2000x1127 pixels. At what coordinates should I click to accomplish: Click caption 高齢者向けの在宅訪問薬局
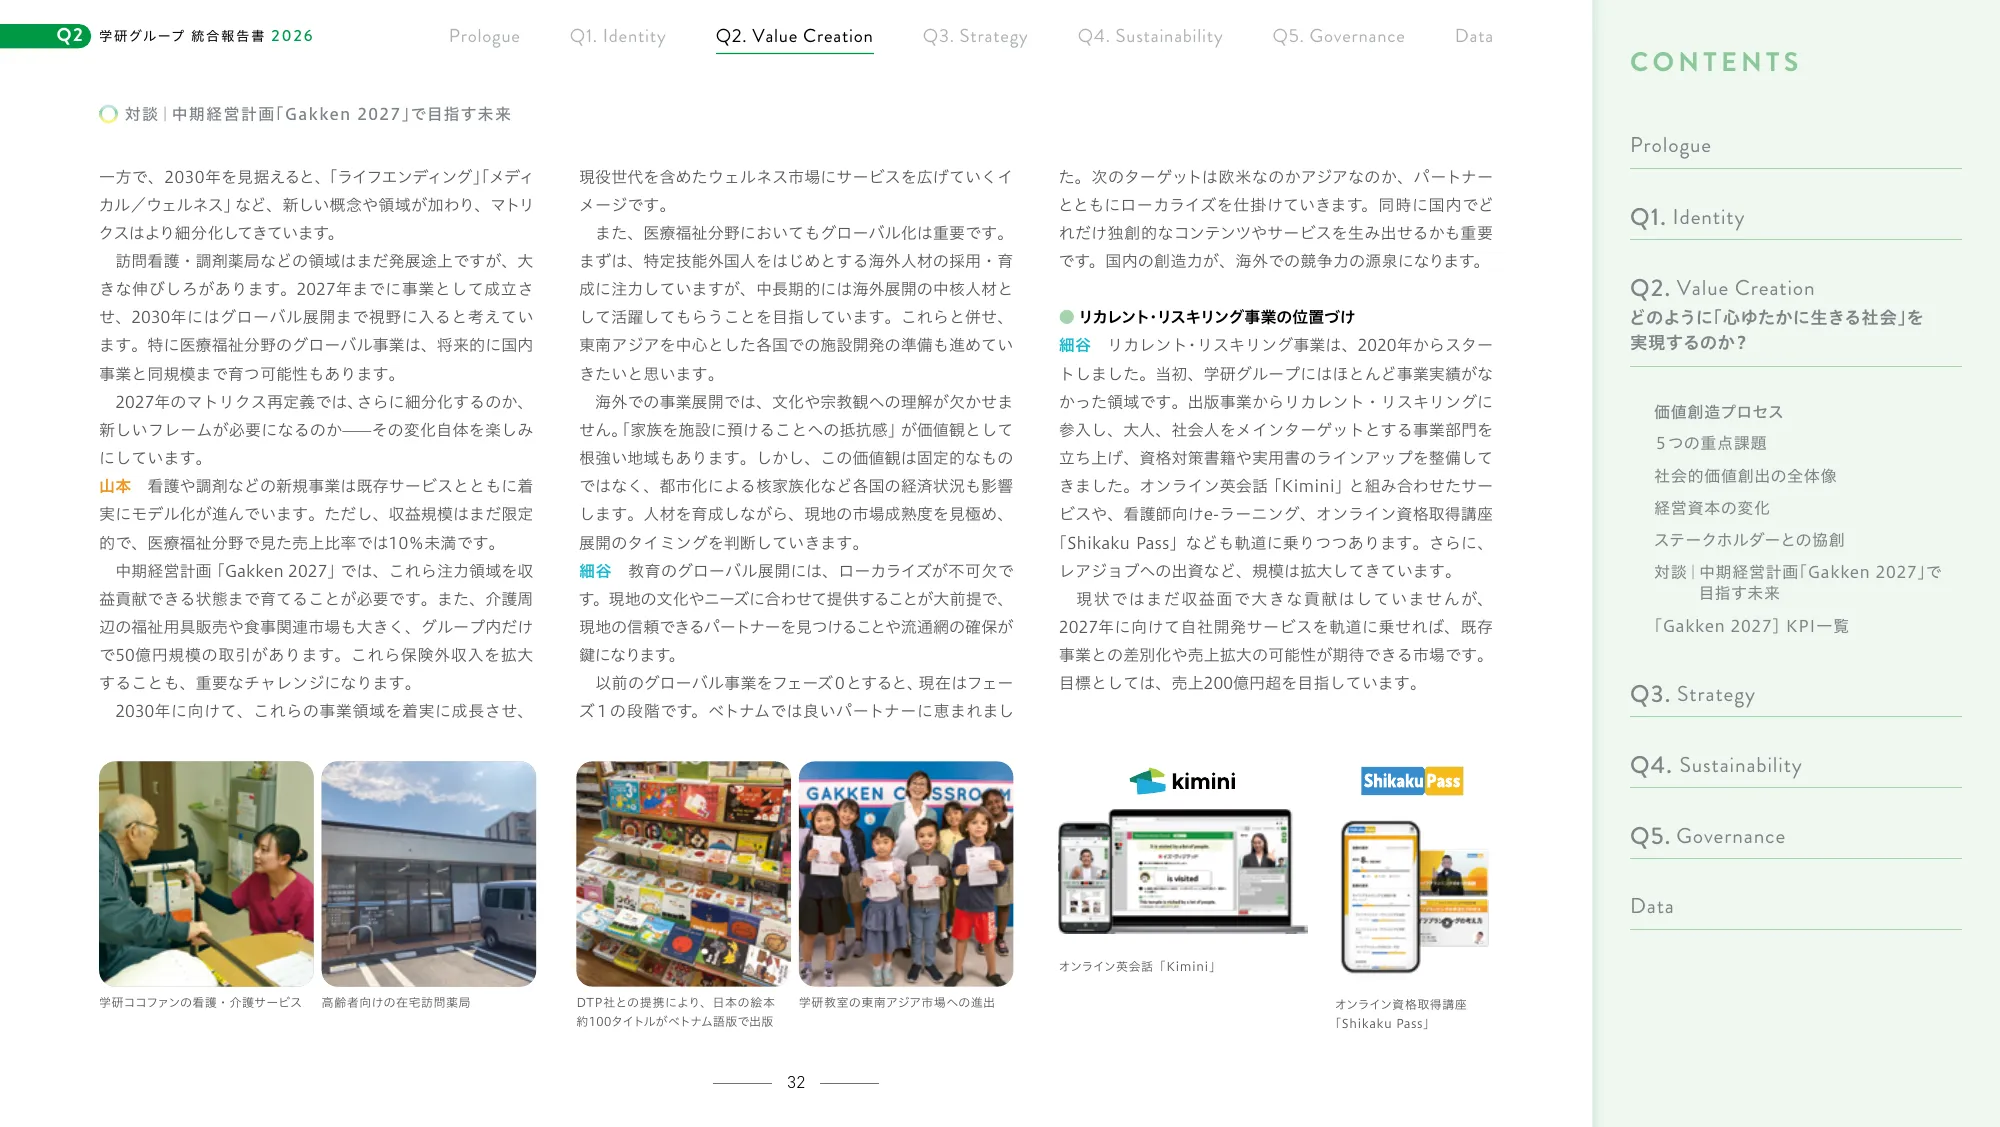[396, 1002]
